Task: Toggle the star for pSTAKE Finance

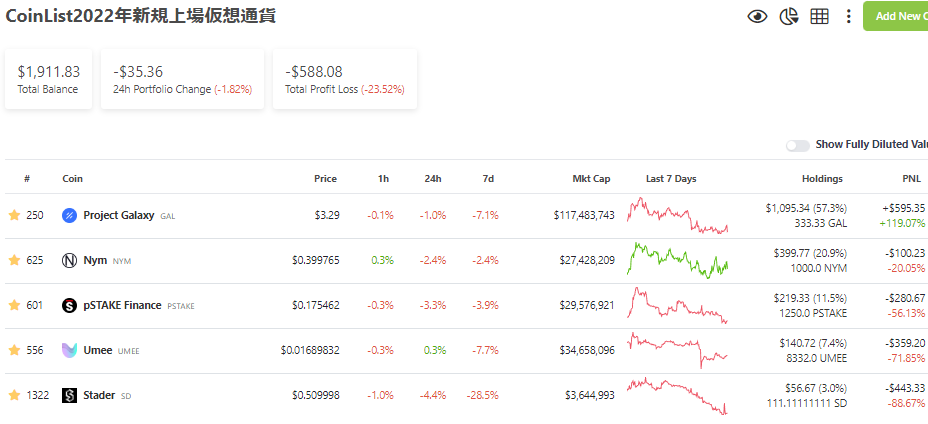Action: click(14, 306)
